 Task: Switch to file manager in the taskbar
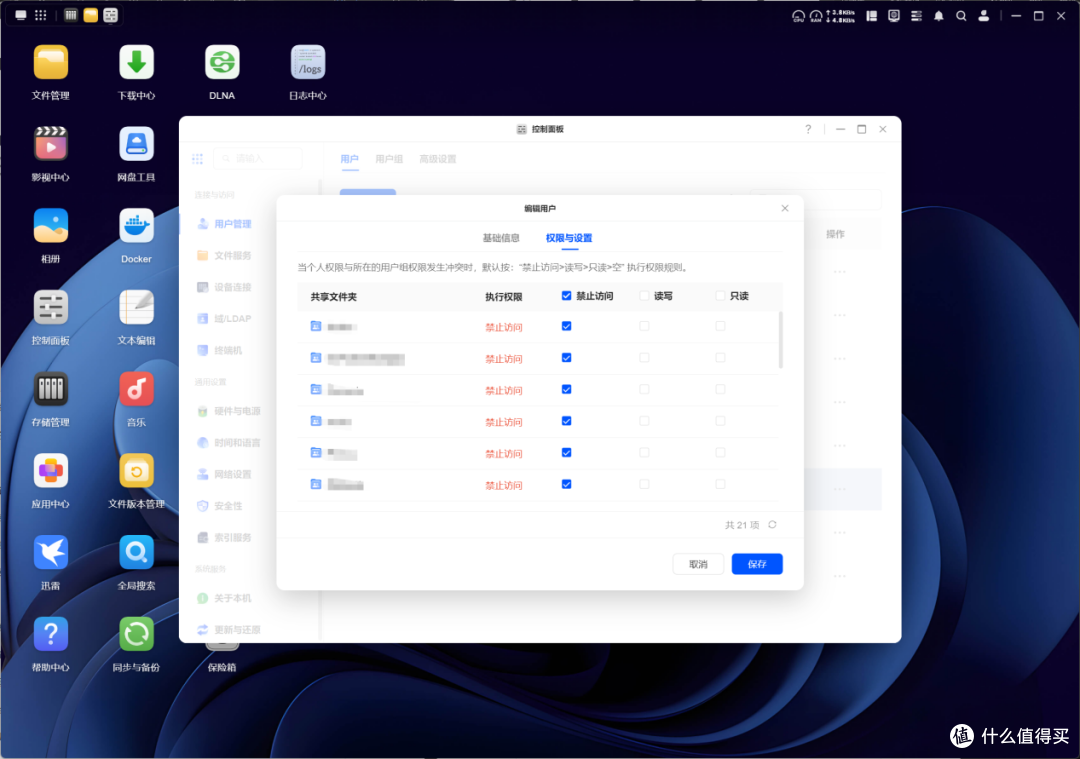(90, 15)
